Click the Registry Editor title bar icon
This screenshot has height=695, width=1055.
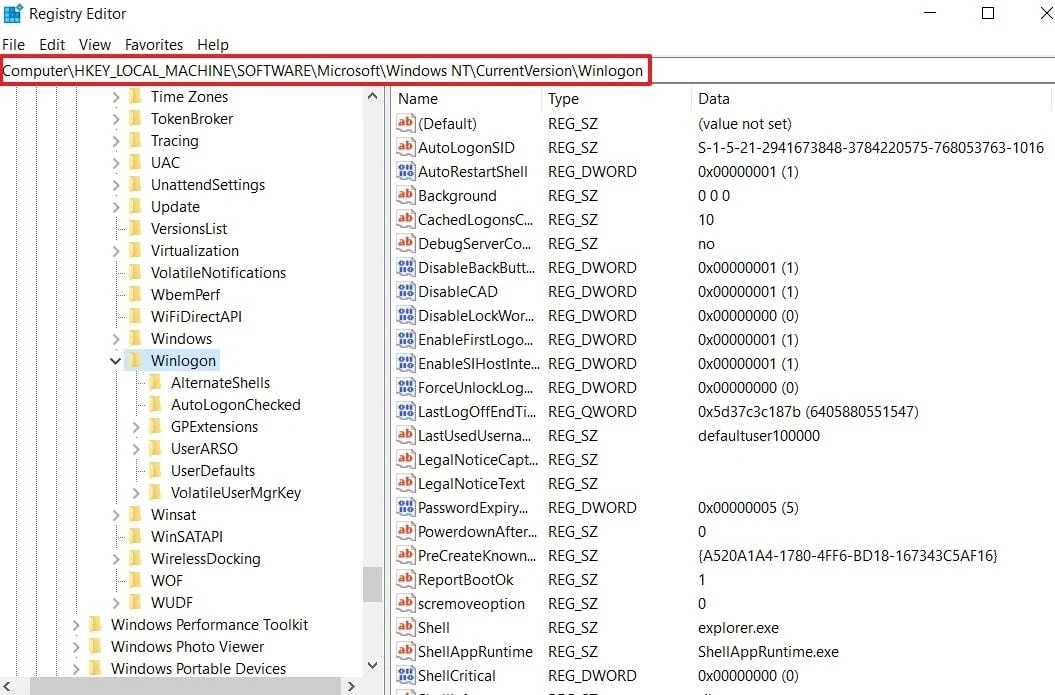(13, 14)
